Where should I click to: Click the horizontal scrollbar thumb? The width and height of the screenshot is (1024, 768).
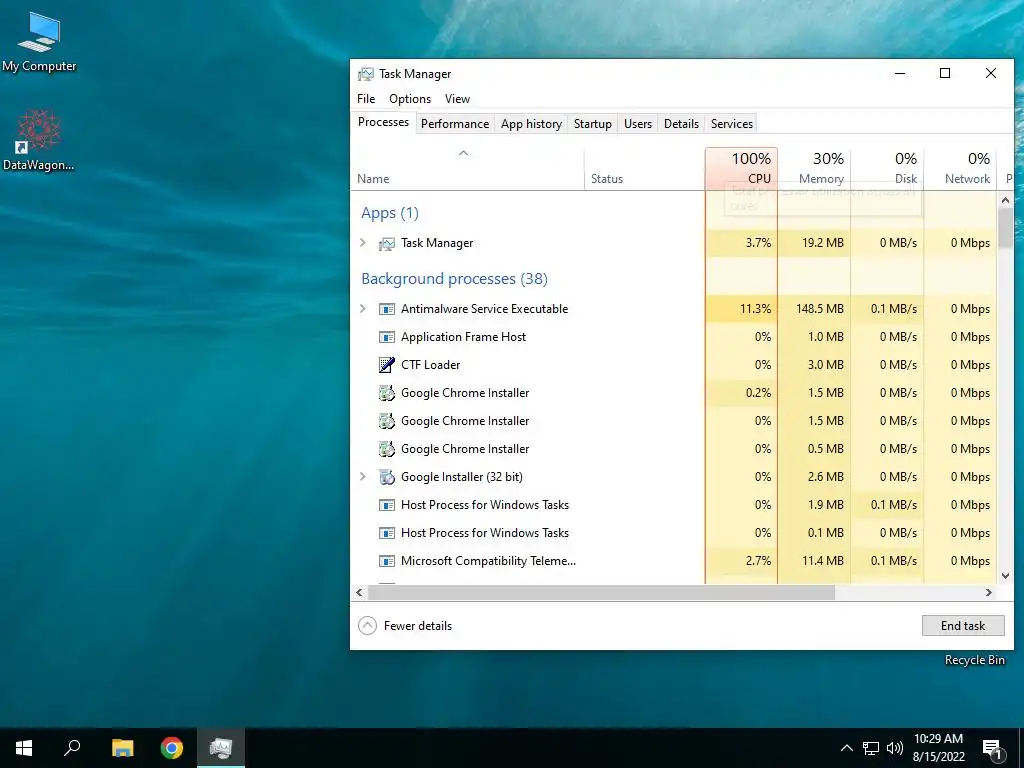(601, 592)
